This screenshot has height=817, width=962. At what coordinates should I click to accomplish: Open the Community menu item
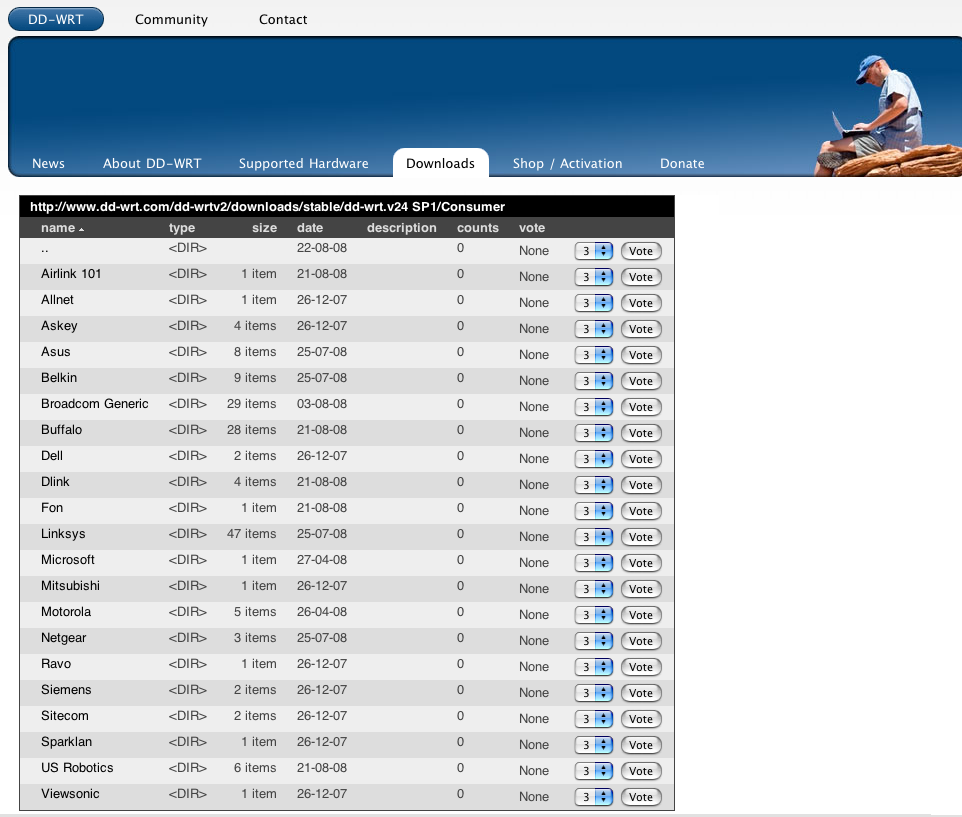point(171,20)
